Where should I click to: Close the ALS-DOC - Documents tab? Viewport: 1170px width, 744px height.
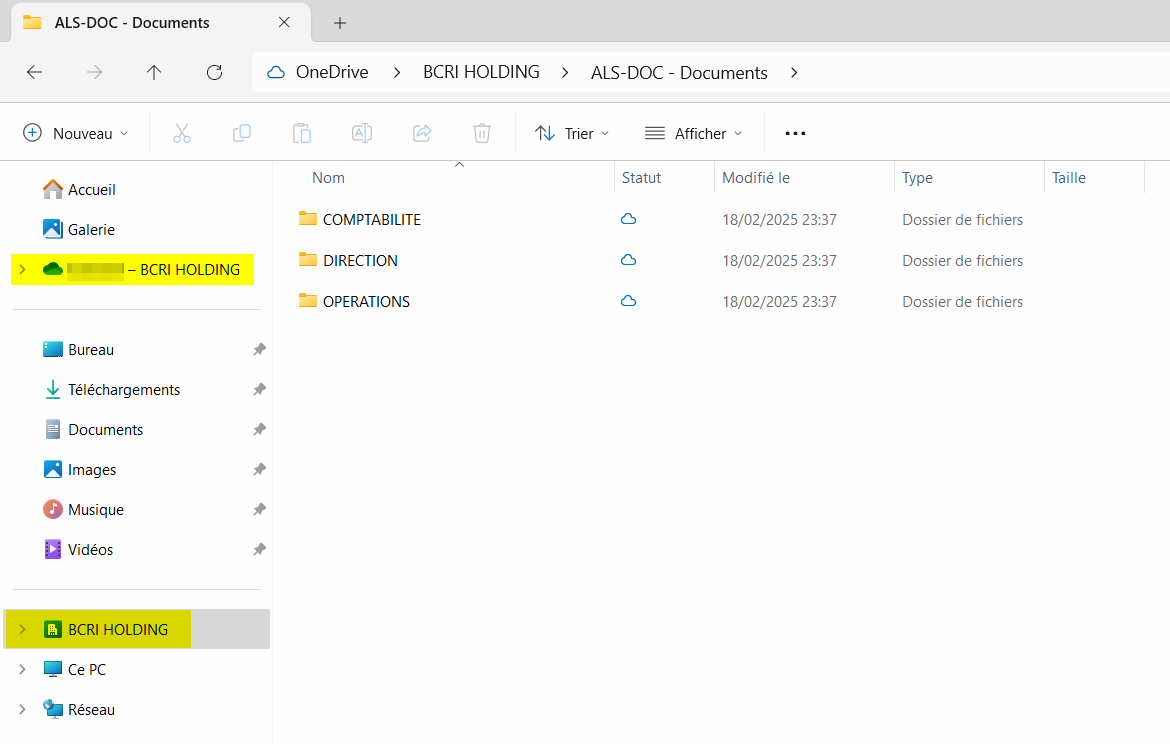[x=284, y=22]
